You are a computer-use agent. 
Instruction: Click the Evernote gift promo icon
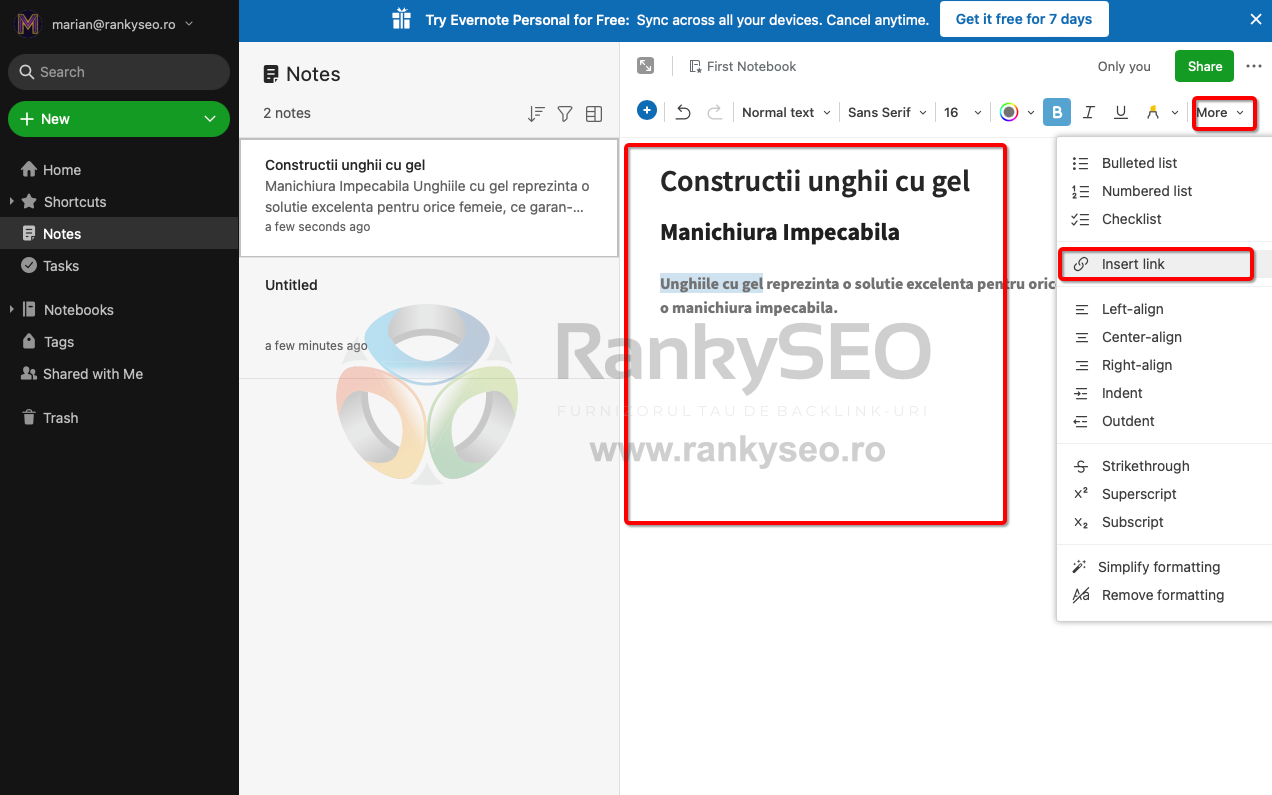[x=402, y=19]
